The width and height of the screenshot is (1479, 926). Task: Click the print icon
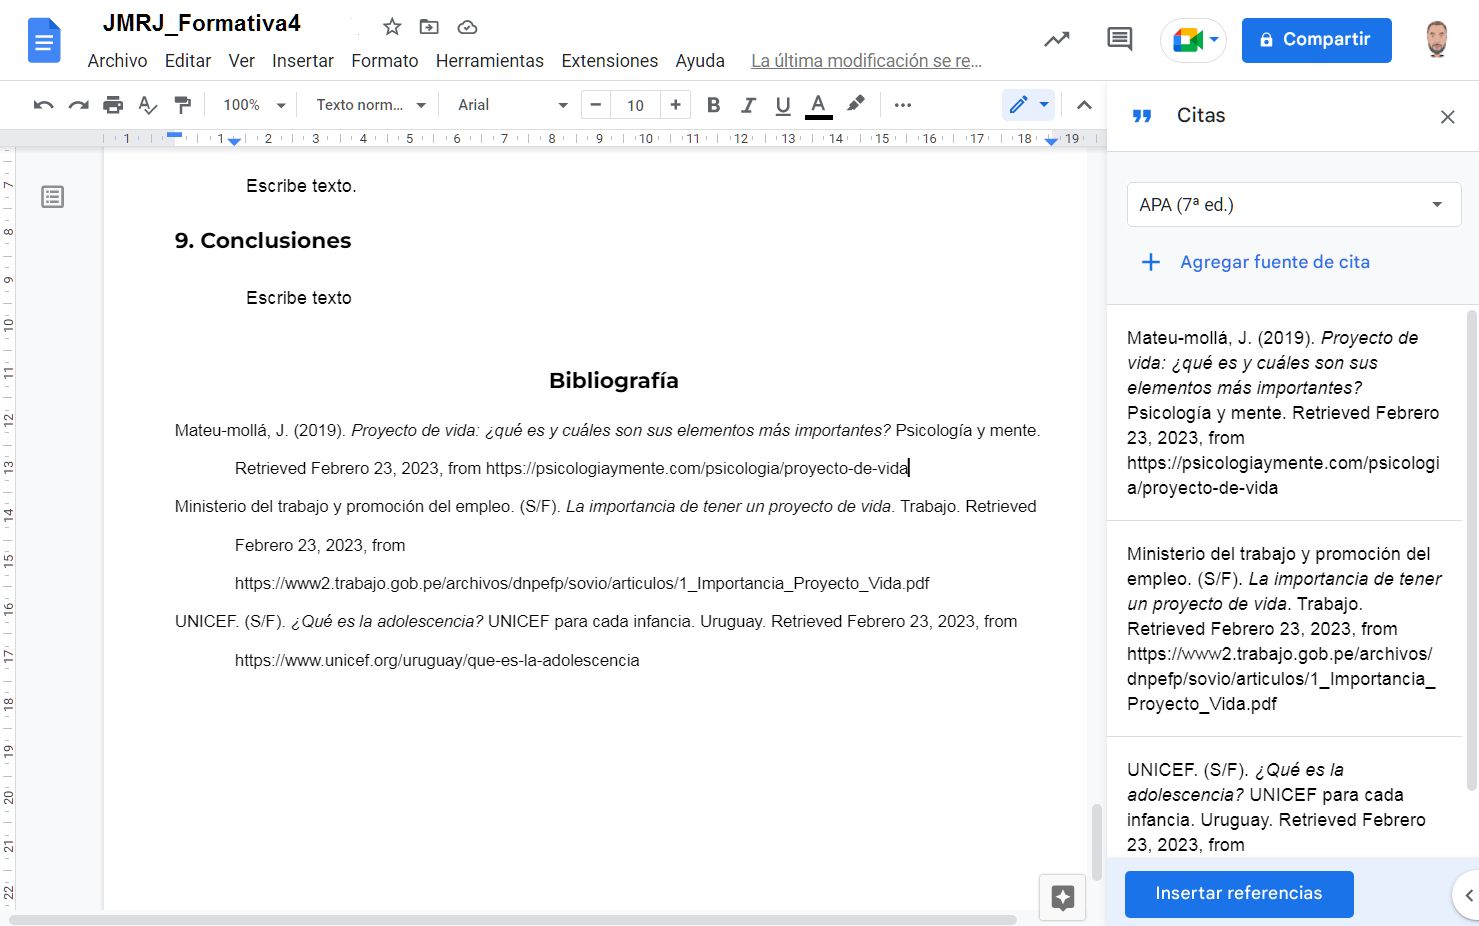(x=113, y=105)
